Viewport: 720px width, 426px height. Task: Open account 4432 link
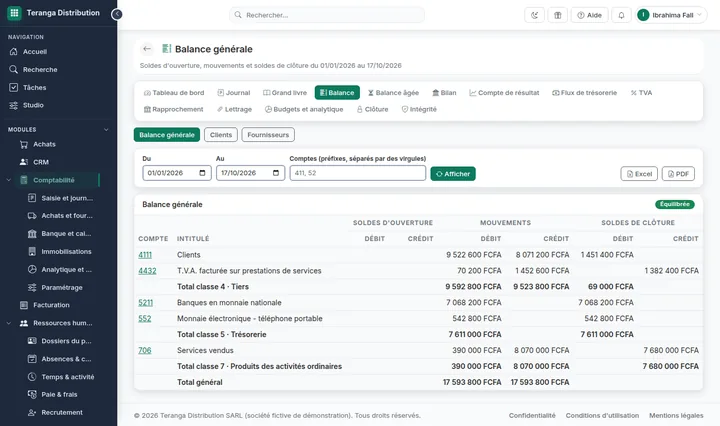tap(147, 271)
